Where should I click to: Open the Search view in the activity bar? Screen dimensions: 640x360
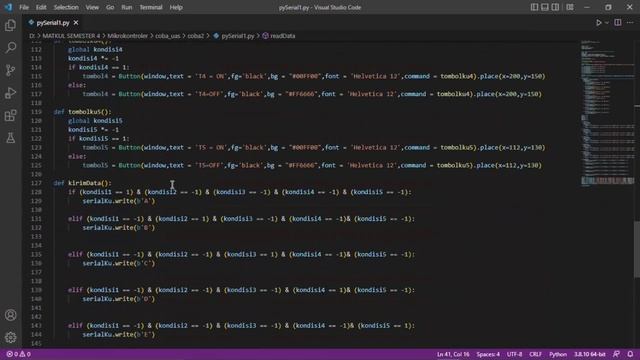tap(11, 47)
